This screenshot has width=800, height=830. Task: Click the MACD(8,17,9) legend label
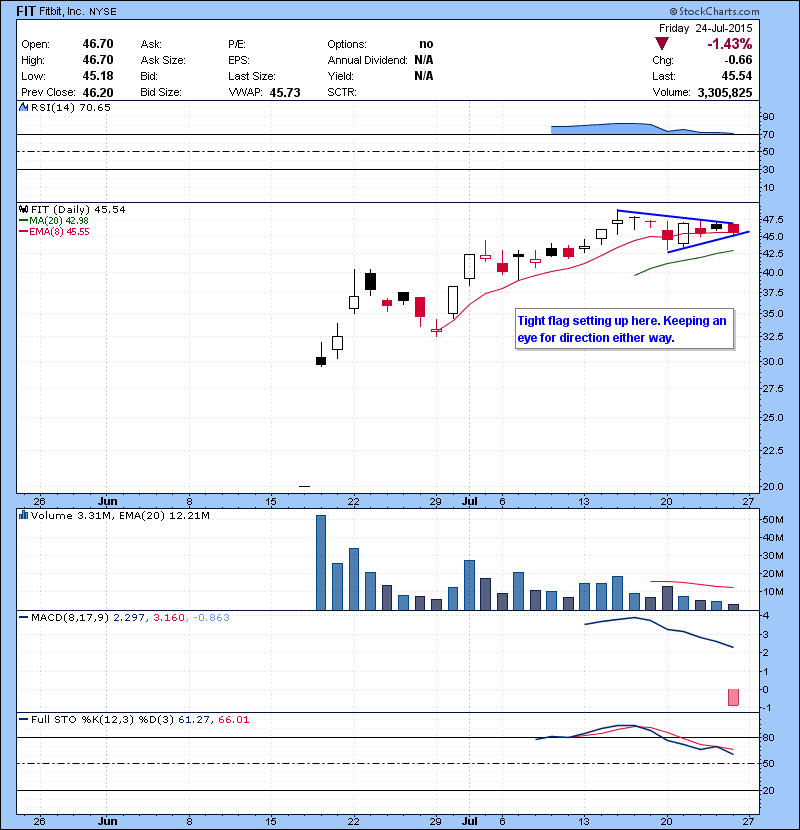70,617
